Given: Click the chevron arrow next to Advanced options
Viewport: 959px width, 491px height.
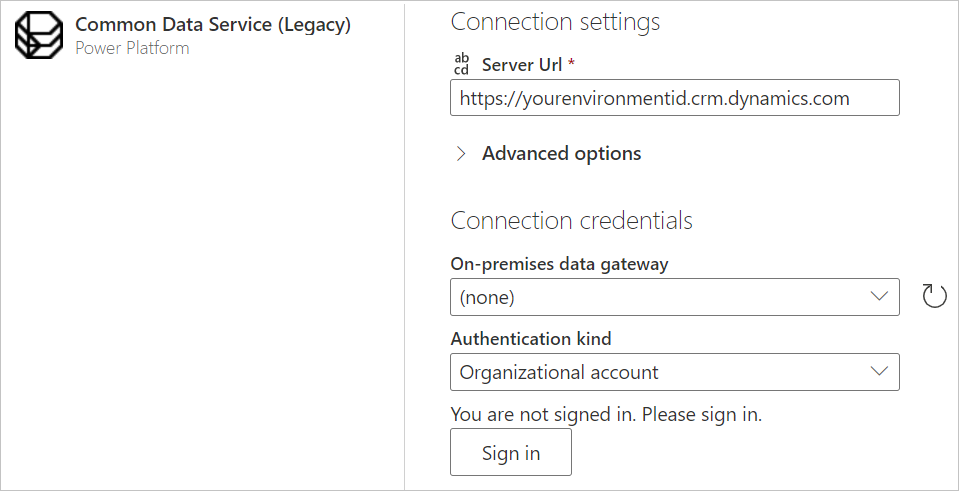Looking at the screenshot, I should (461, 154).
